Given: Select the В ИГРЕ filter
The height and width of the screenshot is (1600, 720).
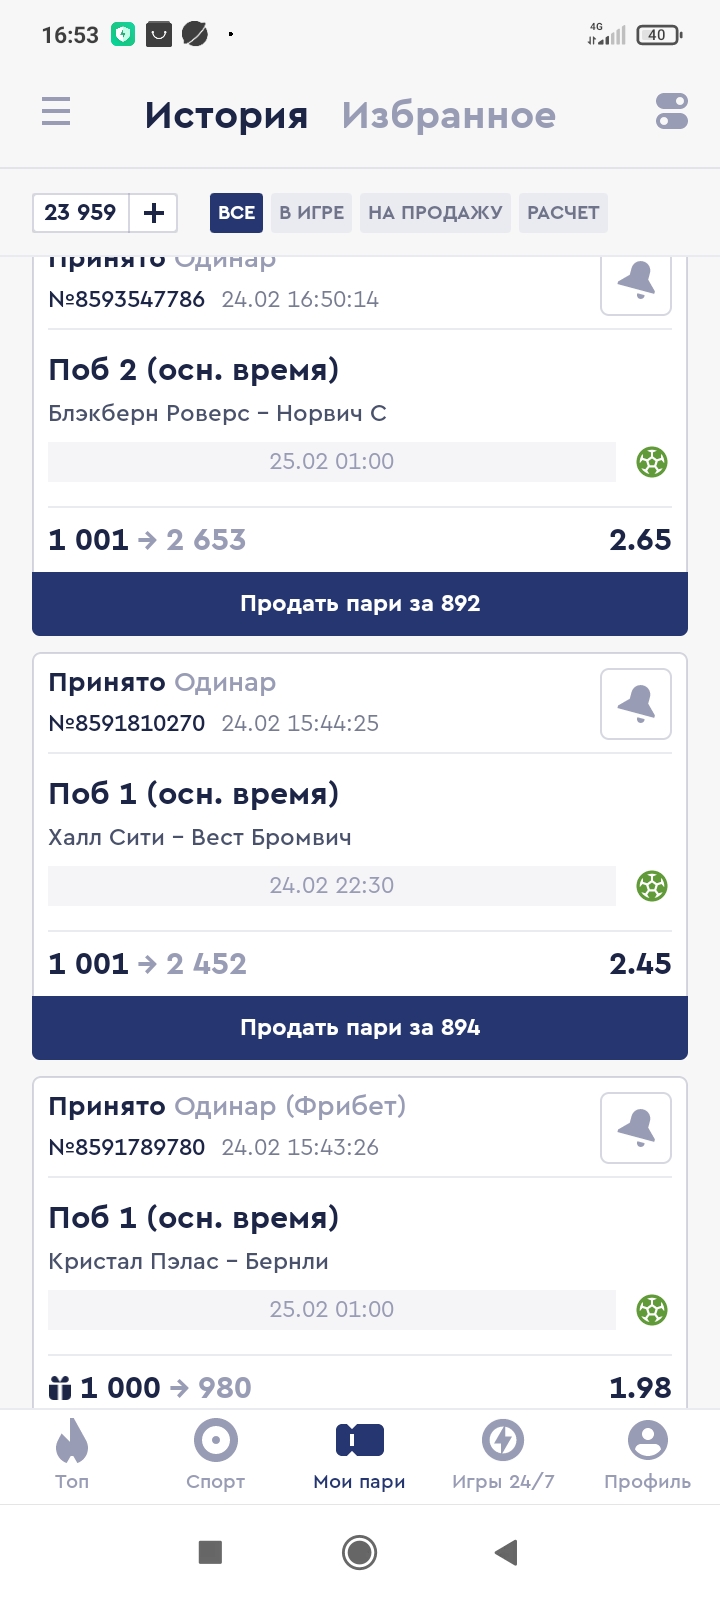Looking at the screenshot, I should point(311,213).
